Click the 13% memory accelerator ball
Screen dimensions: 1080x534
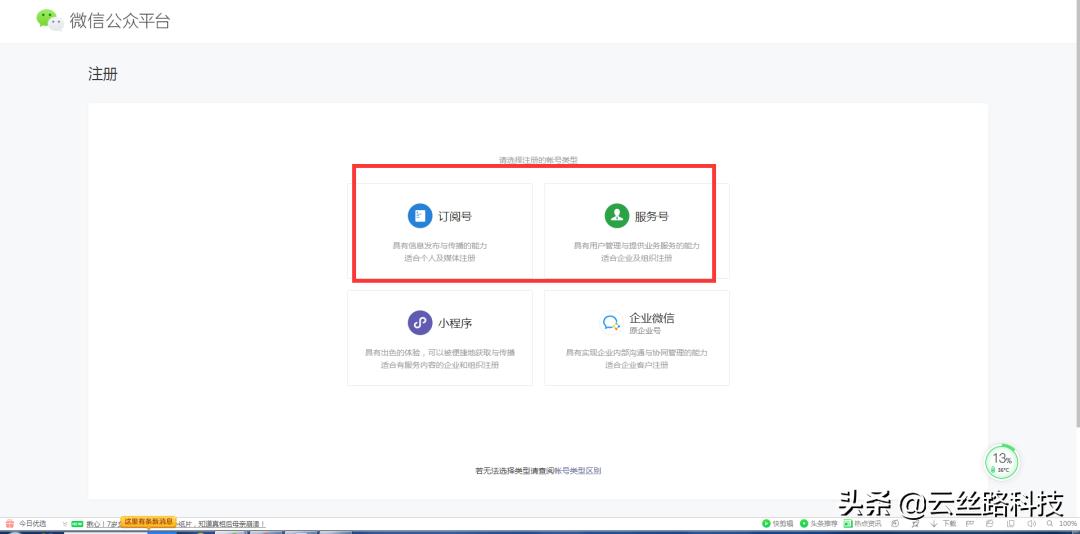point(1001,461)
